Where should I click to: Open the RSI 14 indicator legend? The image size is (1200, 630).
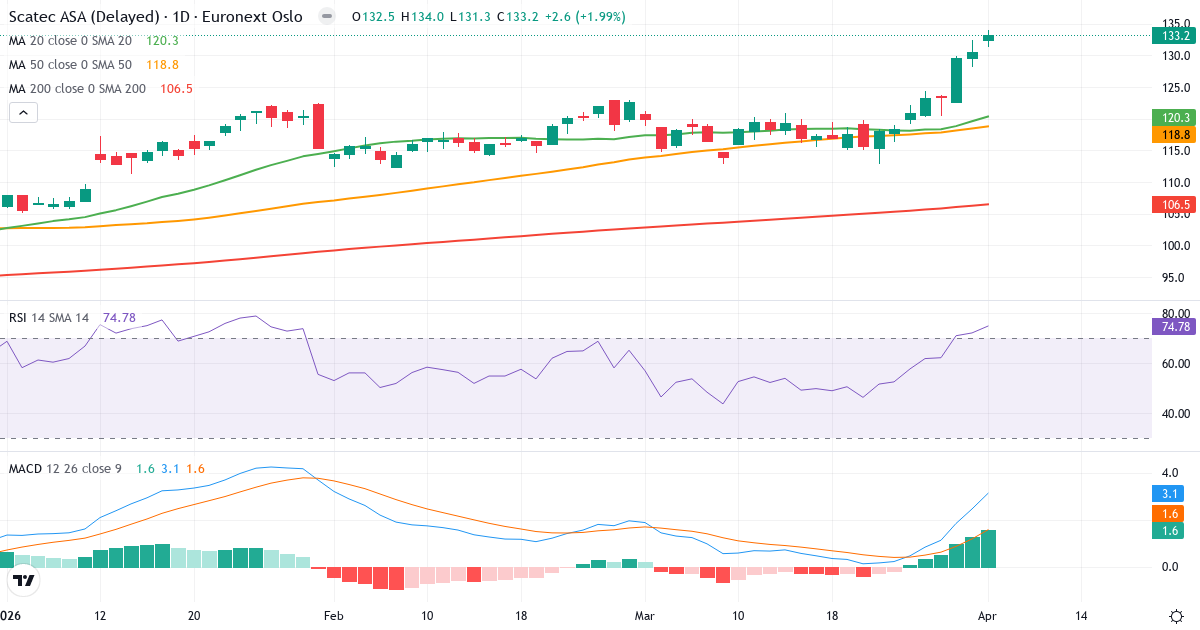(x=48, y=318)
